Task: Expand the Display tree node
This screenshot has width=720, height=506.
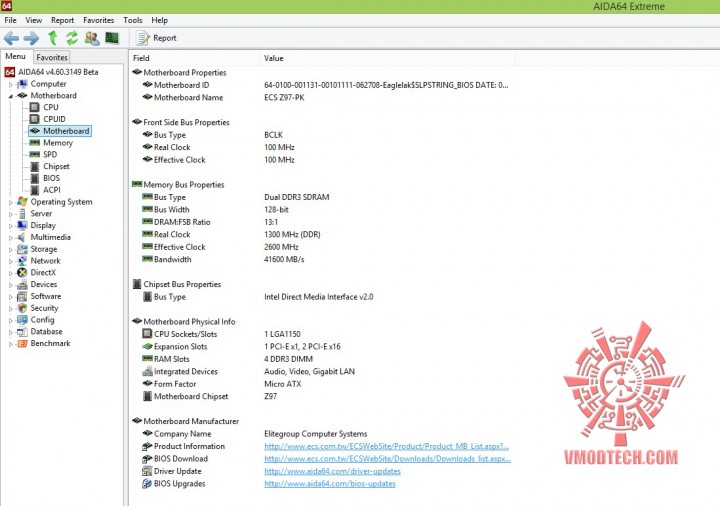Action: click(x=11, y=226)
